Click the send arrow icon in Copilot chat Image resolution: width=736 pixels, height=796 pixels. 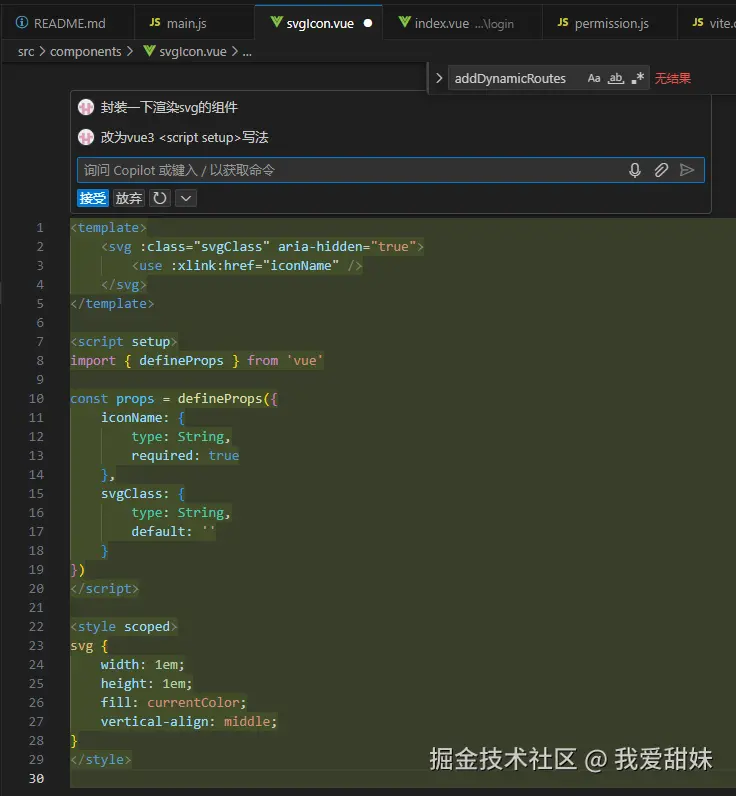687,171
